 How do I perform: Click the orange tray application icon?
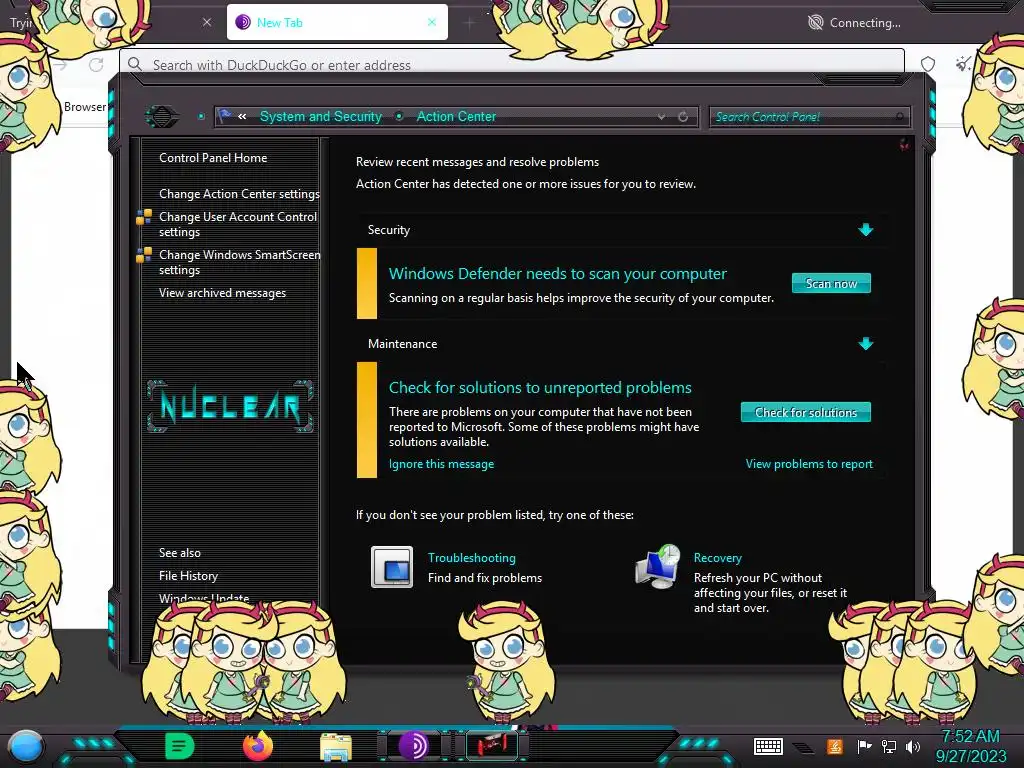click(x=835, y=746)
